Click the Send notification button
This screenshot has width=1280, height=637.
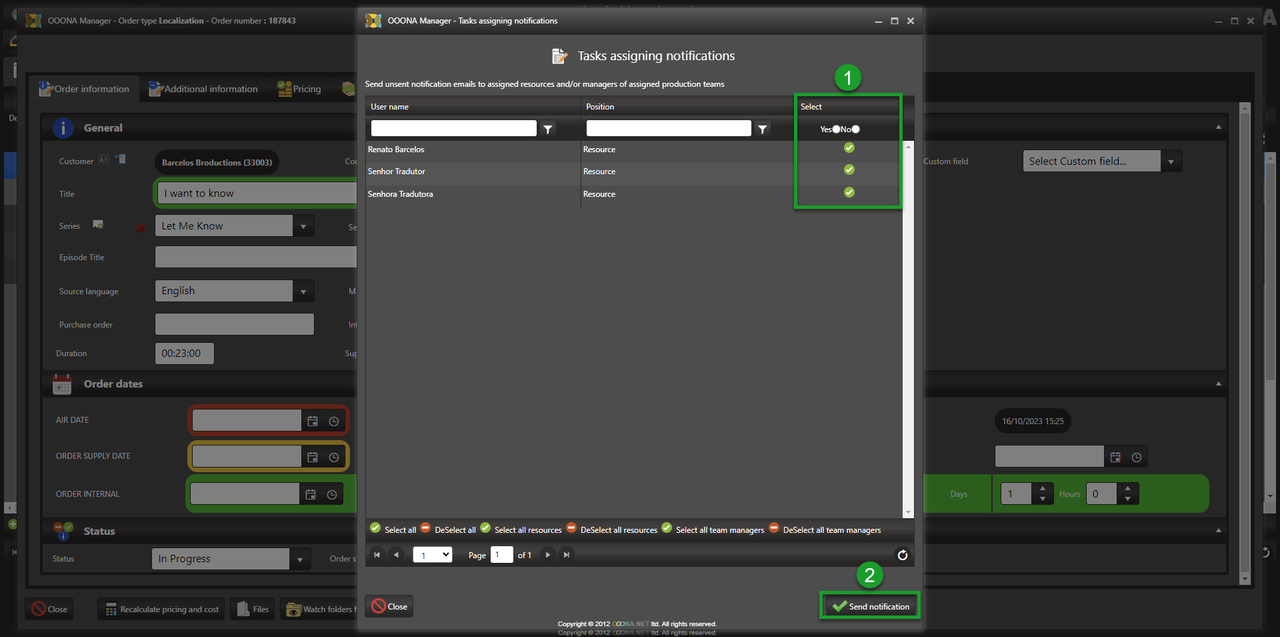[869, 606]
